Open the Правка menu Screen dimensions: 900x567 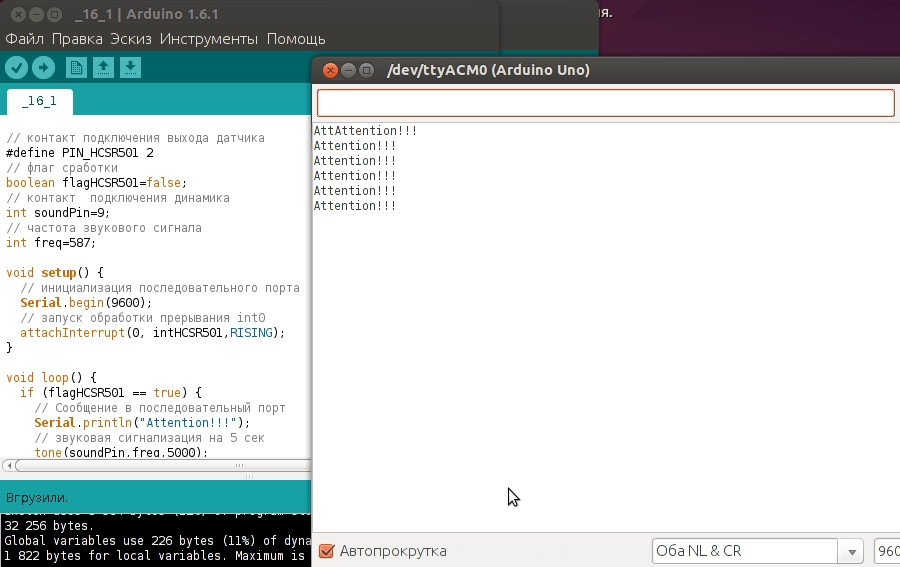(77, 39)
